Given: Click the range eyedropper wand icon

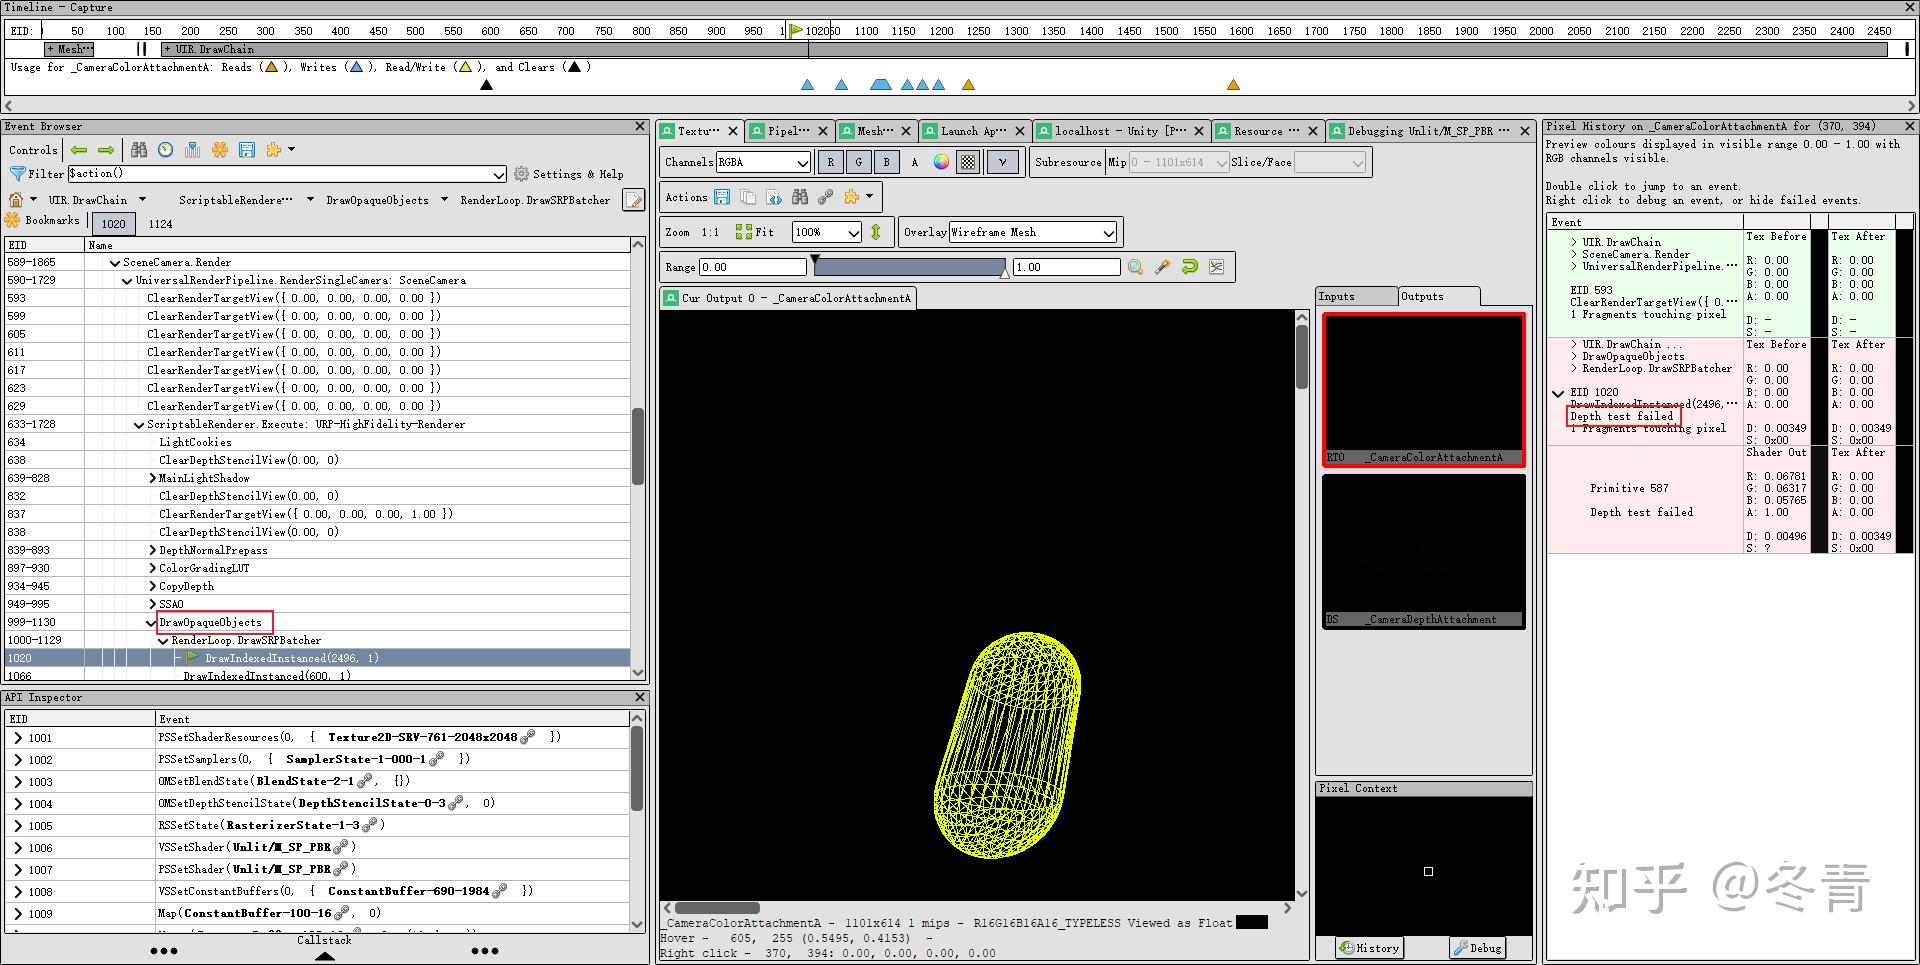Looking at the screenshot, I should coord(1163,267).
